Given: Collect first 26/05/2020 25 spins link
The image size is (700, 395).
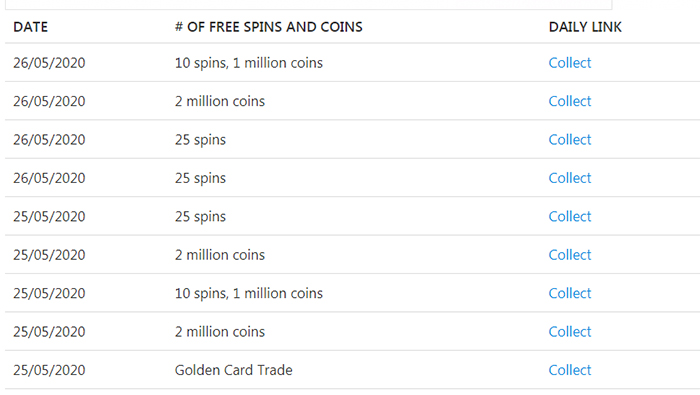Looking at the screenshot, I should pyautogui.click(x=570, y=140).
